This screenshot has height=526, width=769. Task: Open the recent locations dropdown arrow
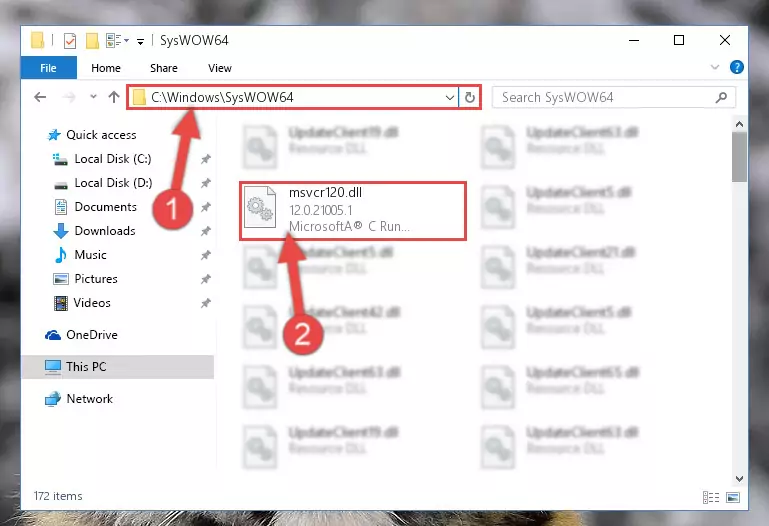click(x=93, y=97)
